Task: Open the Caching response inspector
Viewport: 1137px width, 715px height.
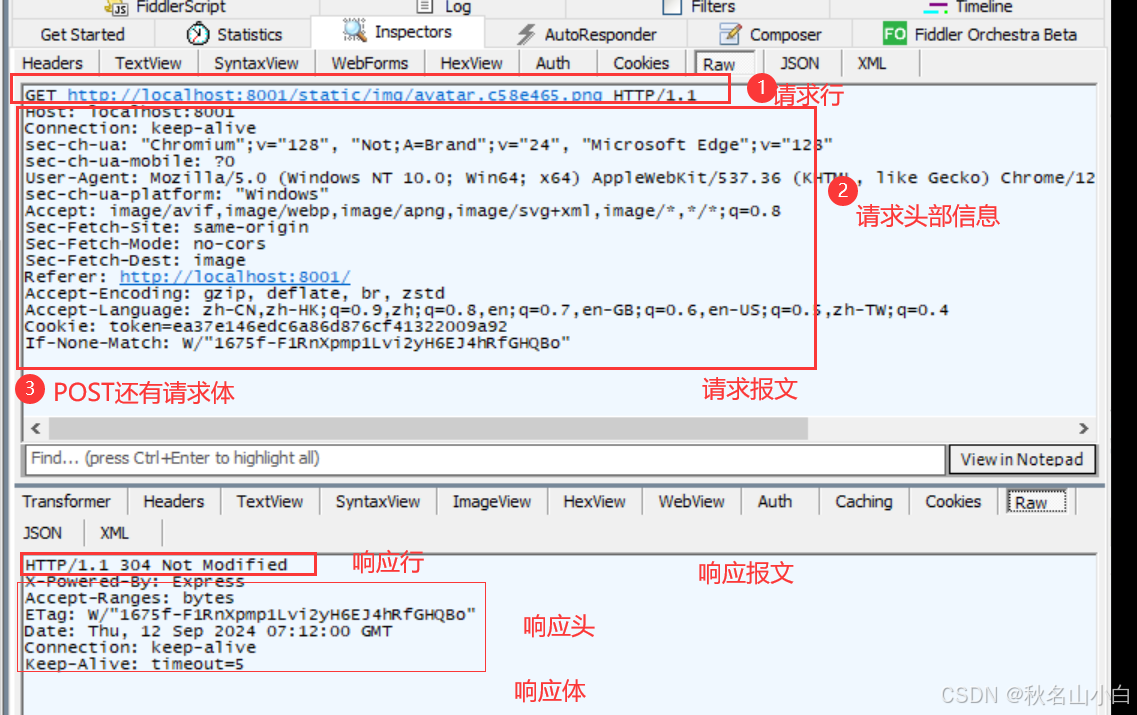Action: click(863, 501)
